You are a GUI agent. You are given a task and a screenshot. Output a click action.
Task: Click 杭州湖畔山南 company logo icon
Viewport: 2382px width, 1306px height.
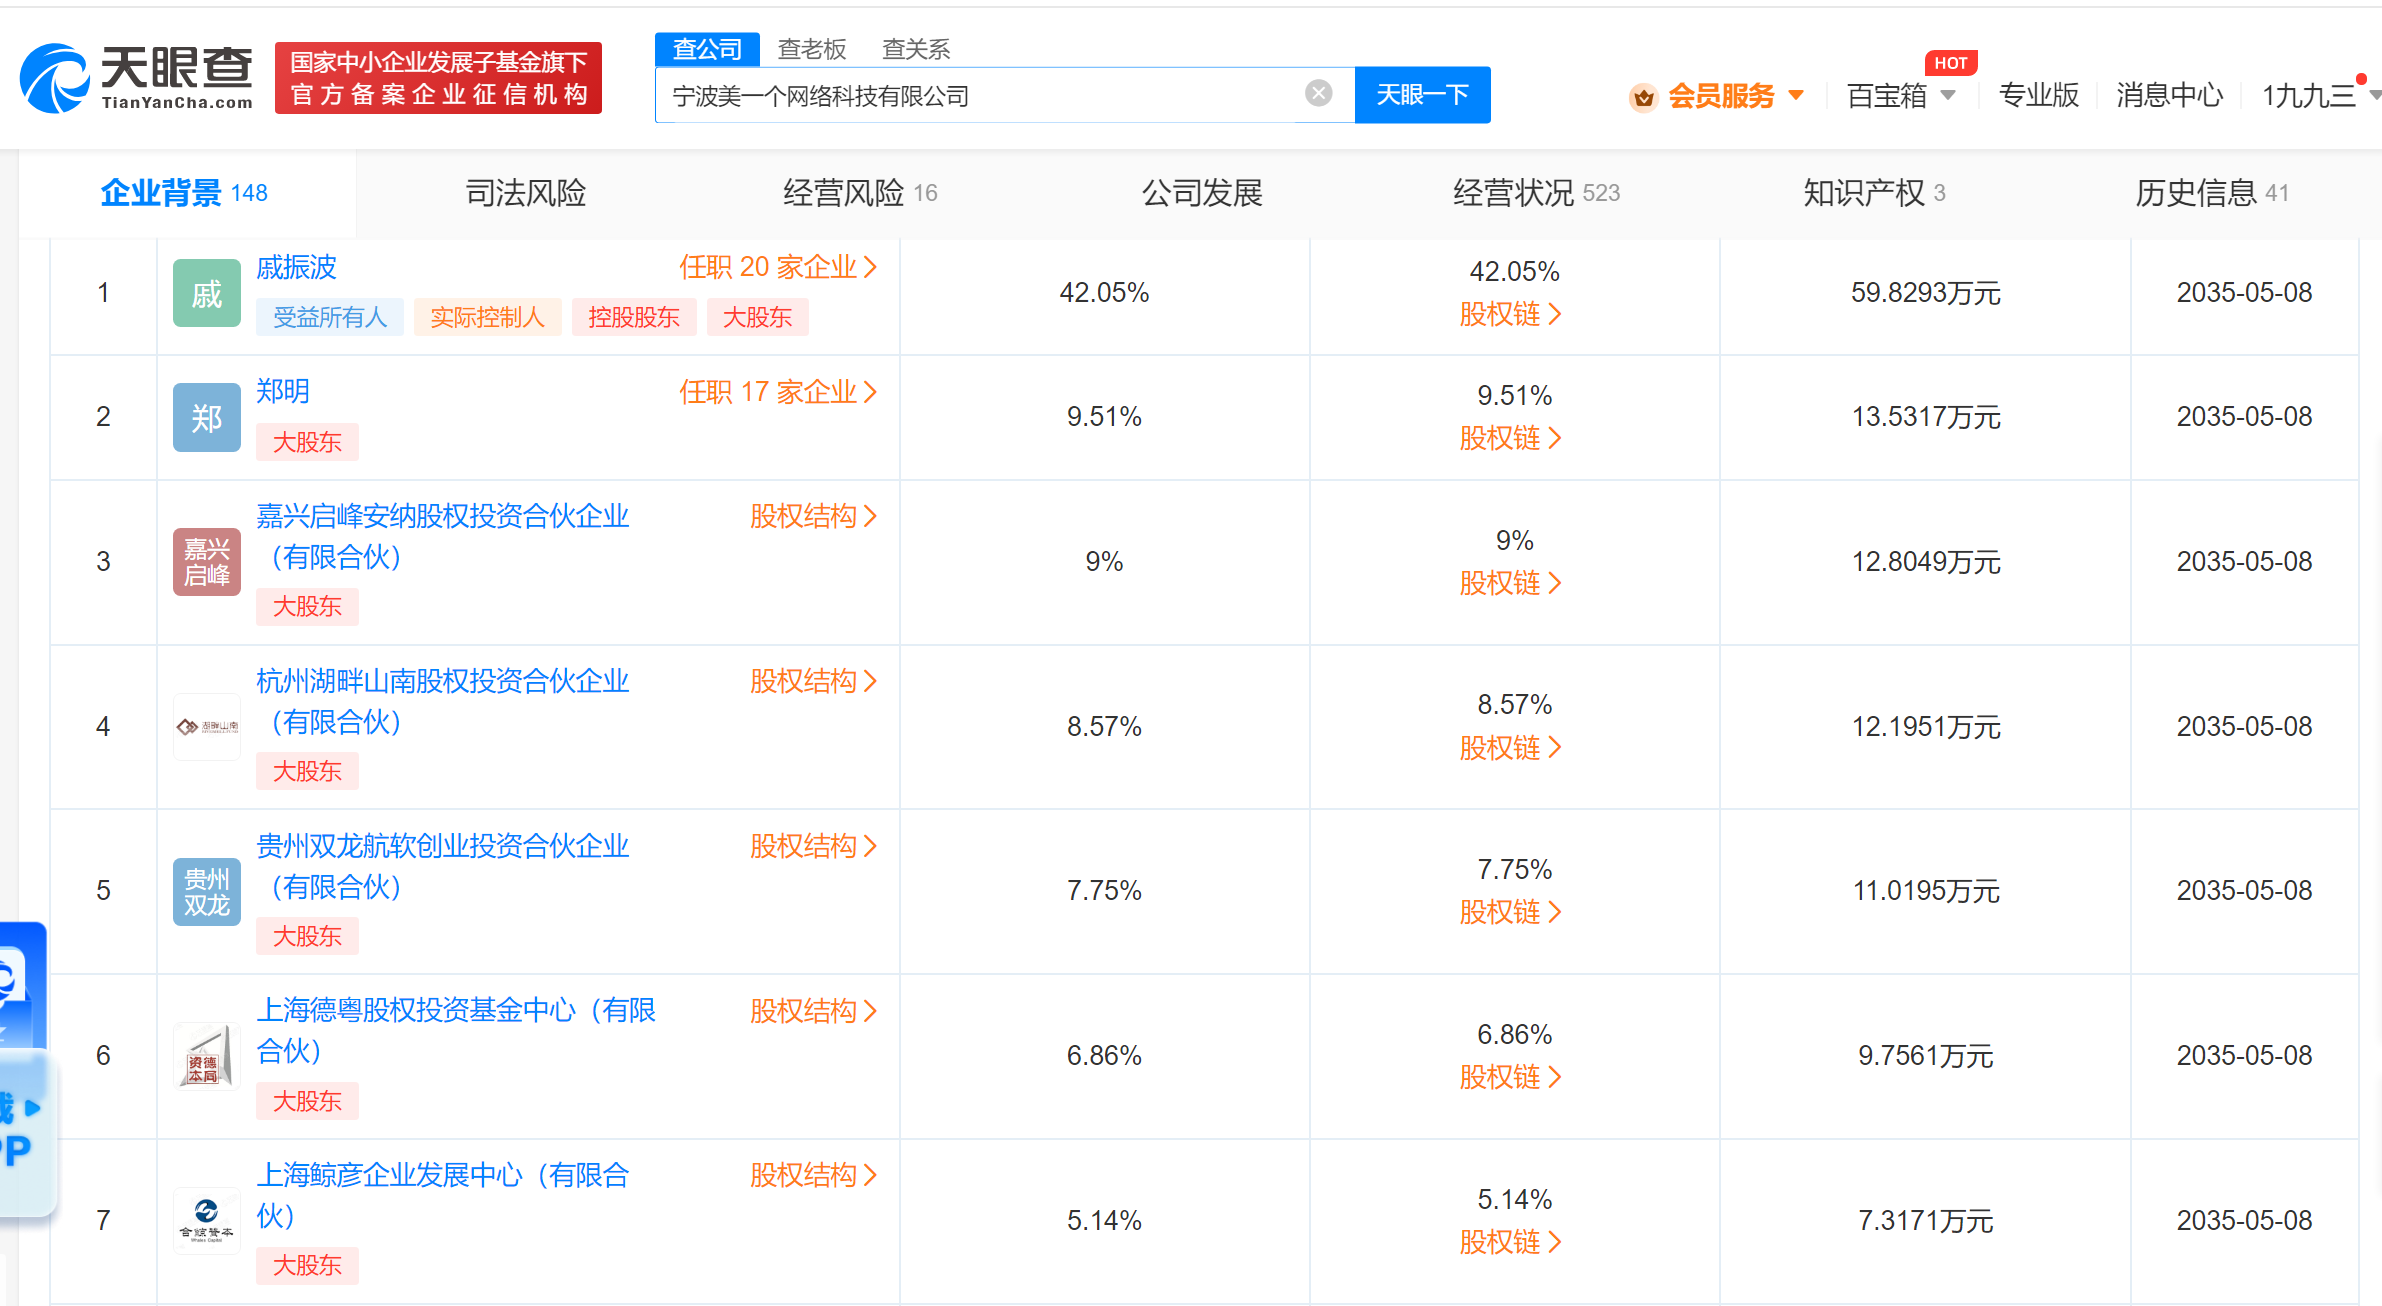click(x=206, y=727)
